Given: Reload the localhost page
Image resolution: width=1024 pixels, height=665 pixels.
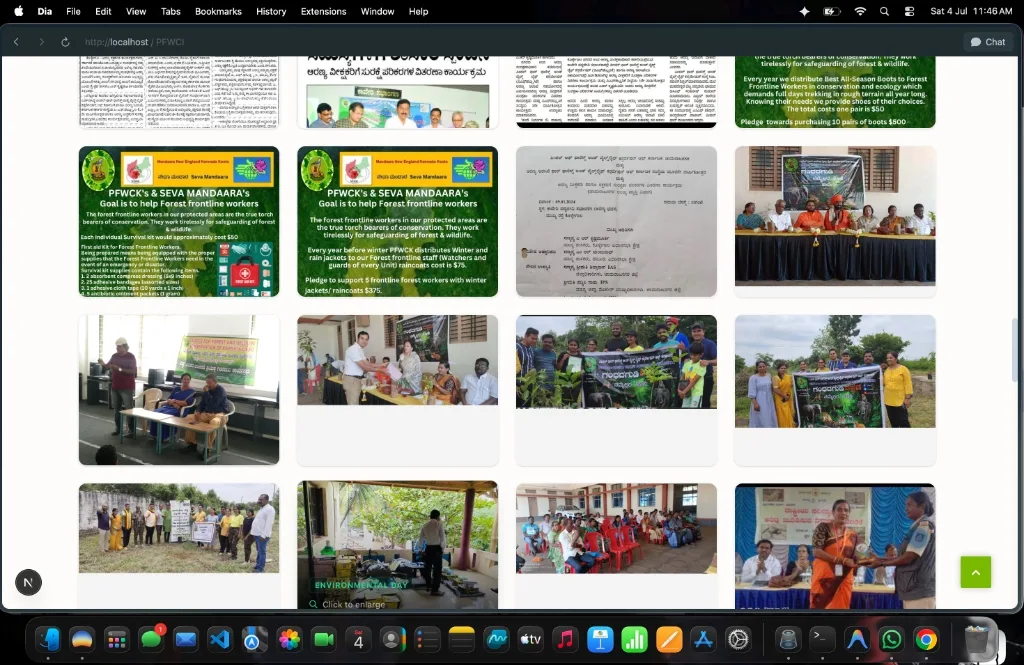Looking at the screenshot, I should [65, 42].
